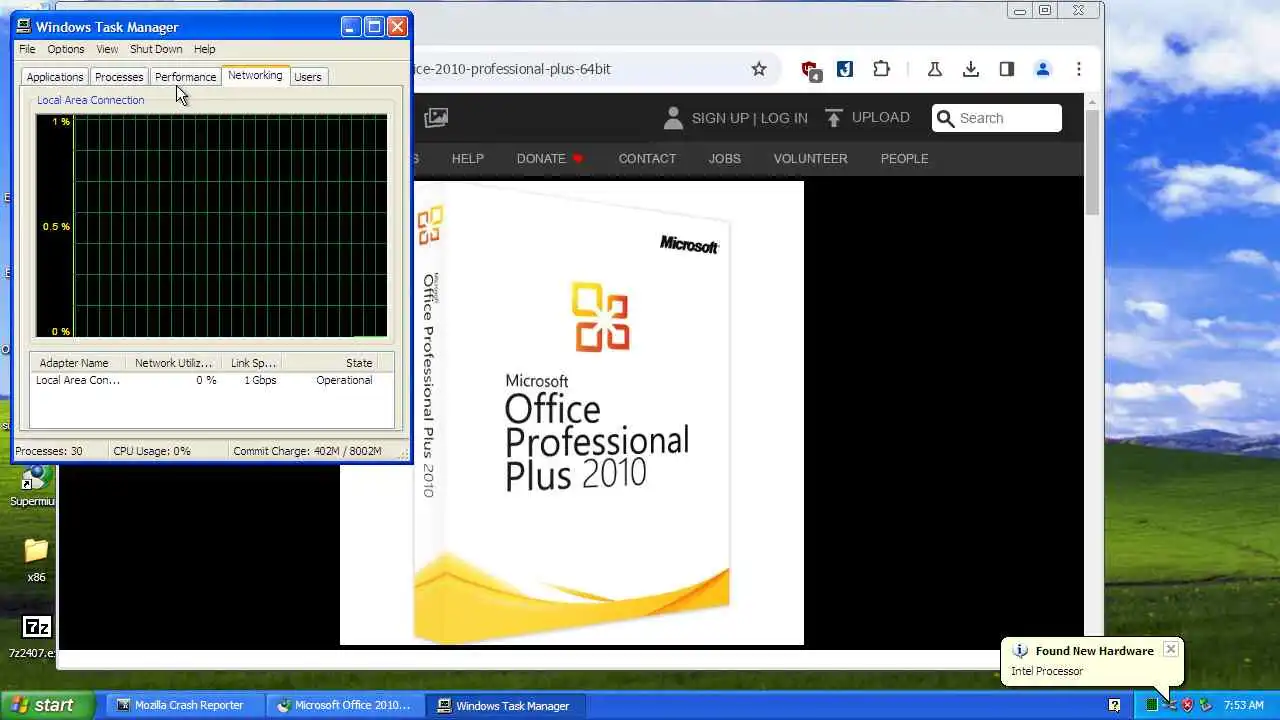Open the Chrome Labs flask icon
Screen dimensions: 1280x720
point(935,69)
